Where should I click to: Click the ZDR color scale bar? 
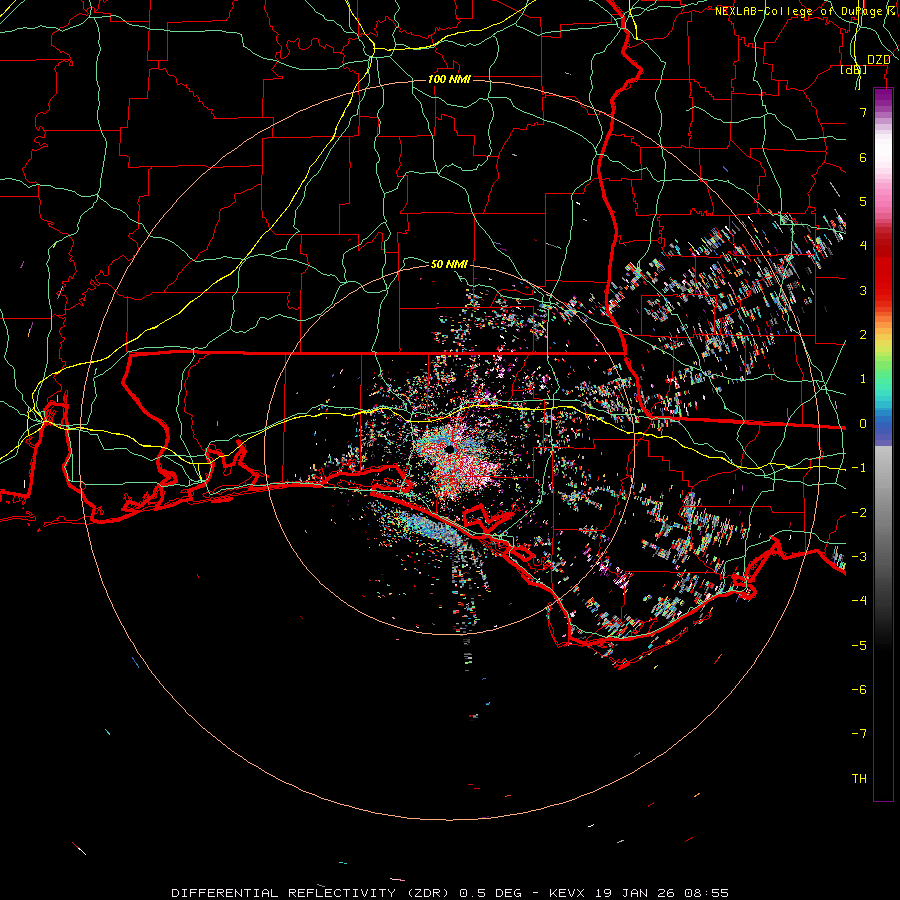[883, 444]
